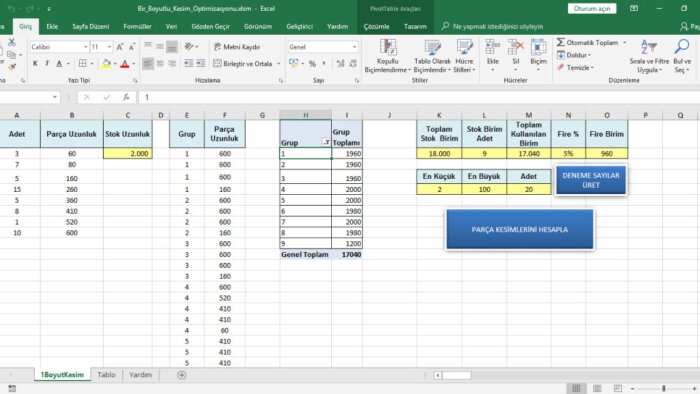Click the horizontal scrollbar left arrow
The height and width of the screenshot is (394, 700).
point(438,375)
